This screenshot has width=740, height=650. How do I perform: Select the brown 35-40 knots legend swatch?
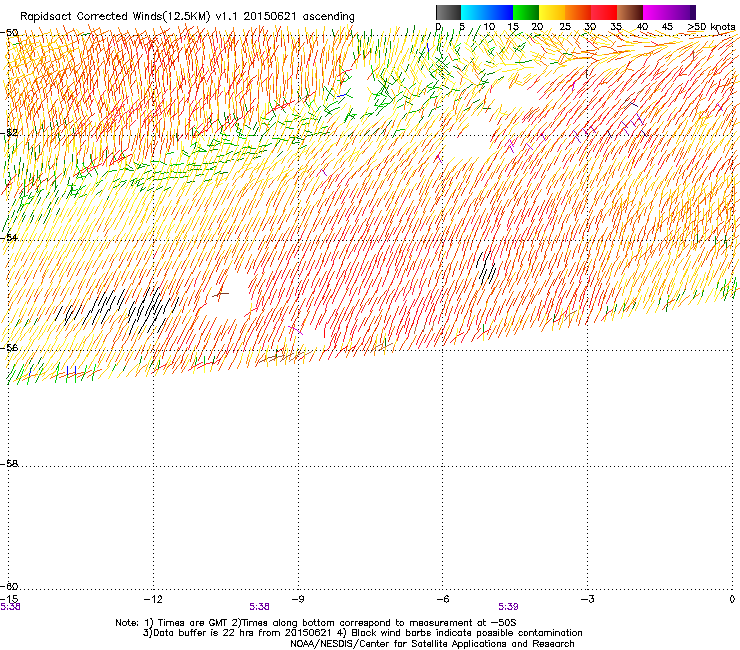[630, 12]
